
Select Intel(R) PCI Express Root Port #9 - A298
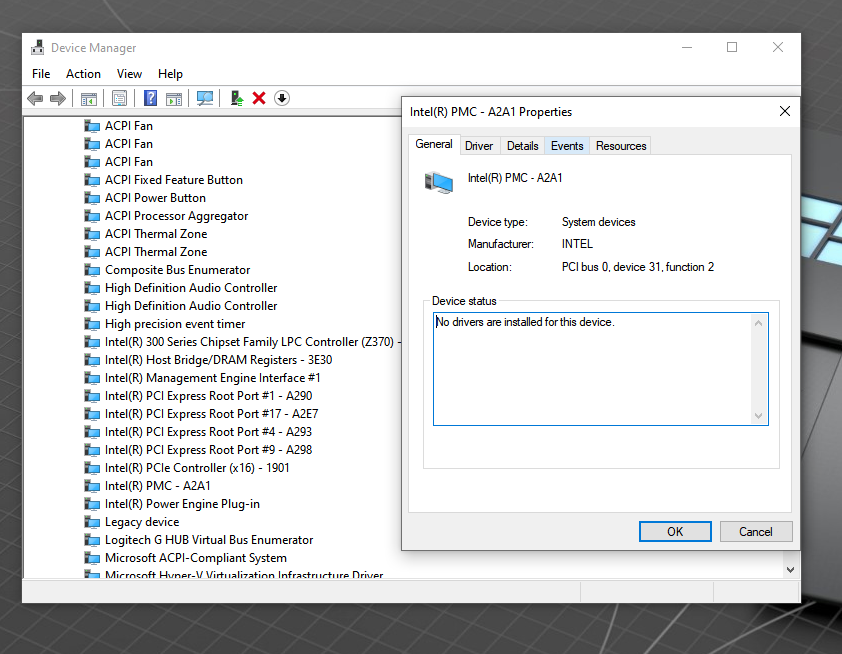coord(208,450)
